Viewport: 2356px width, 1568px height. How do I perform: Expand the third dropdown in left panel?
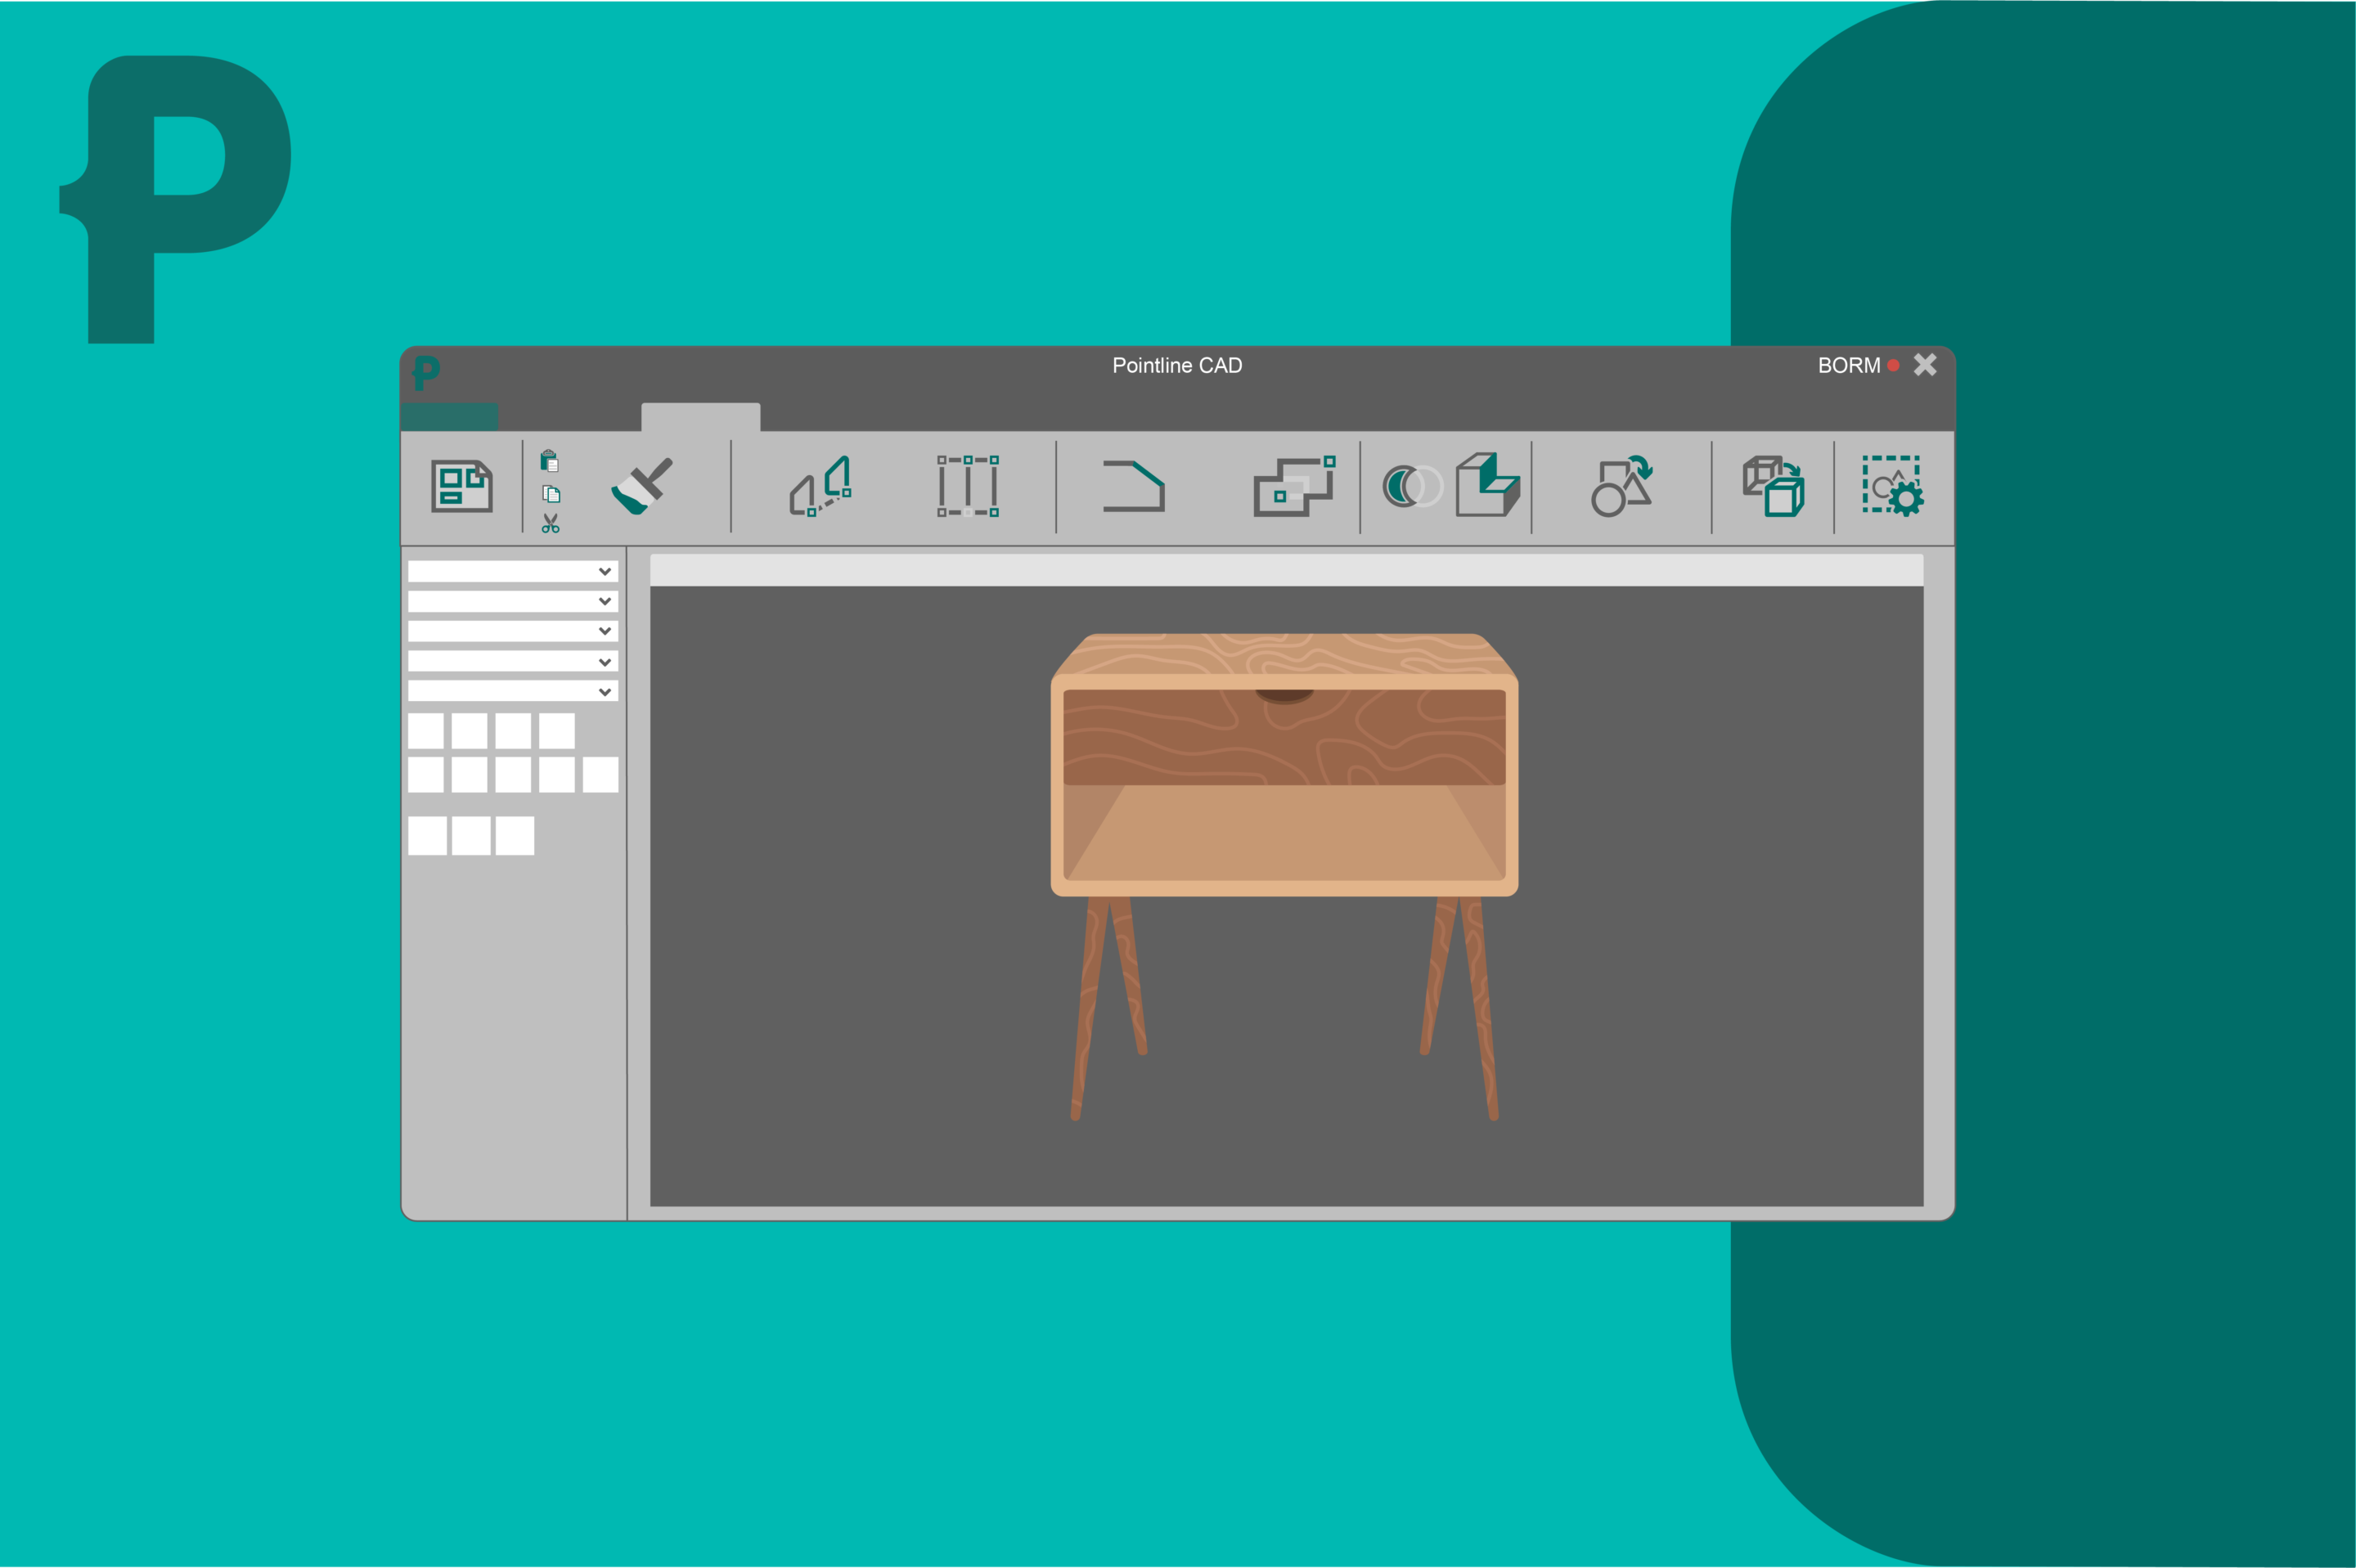pyautogui.click(x=604, y=631)
